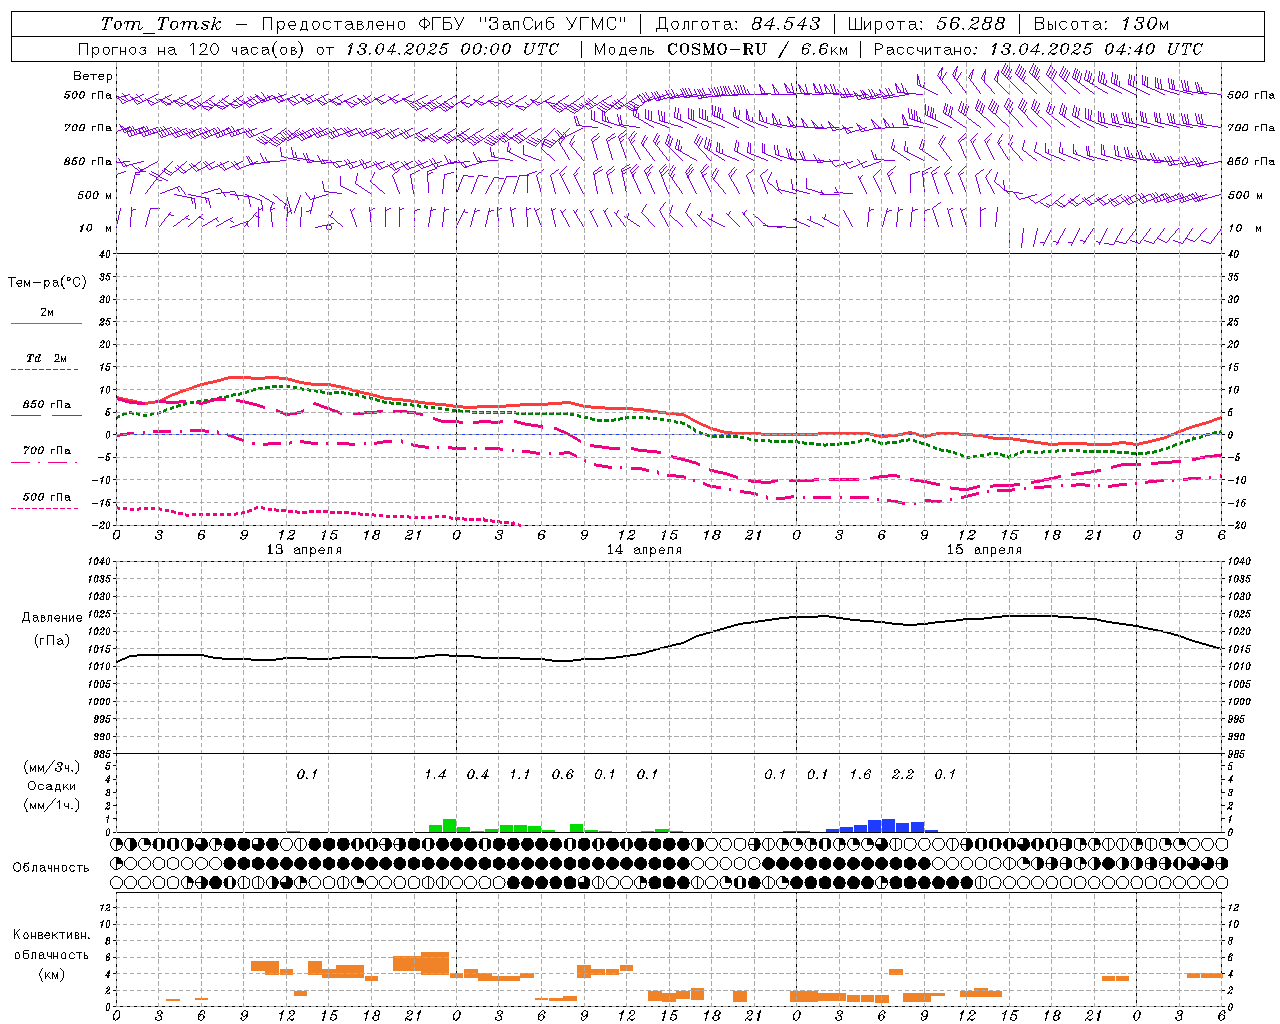This screenshot has height=1024, width=1280.
Task: Click the "(гПа)" pressure unit label
Action: [52, 641]
